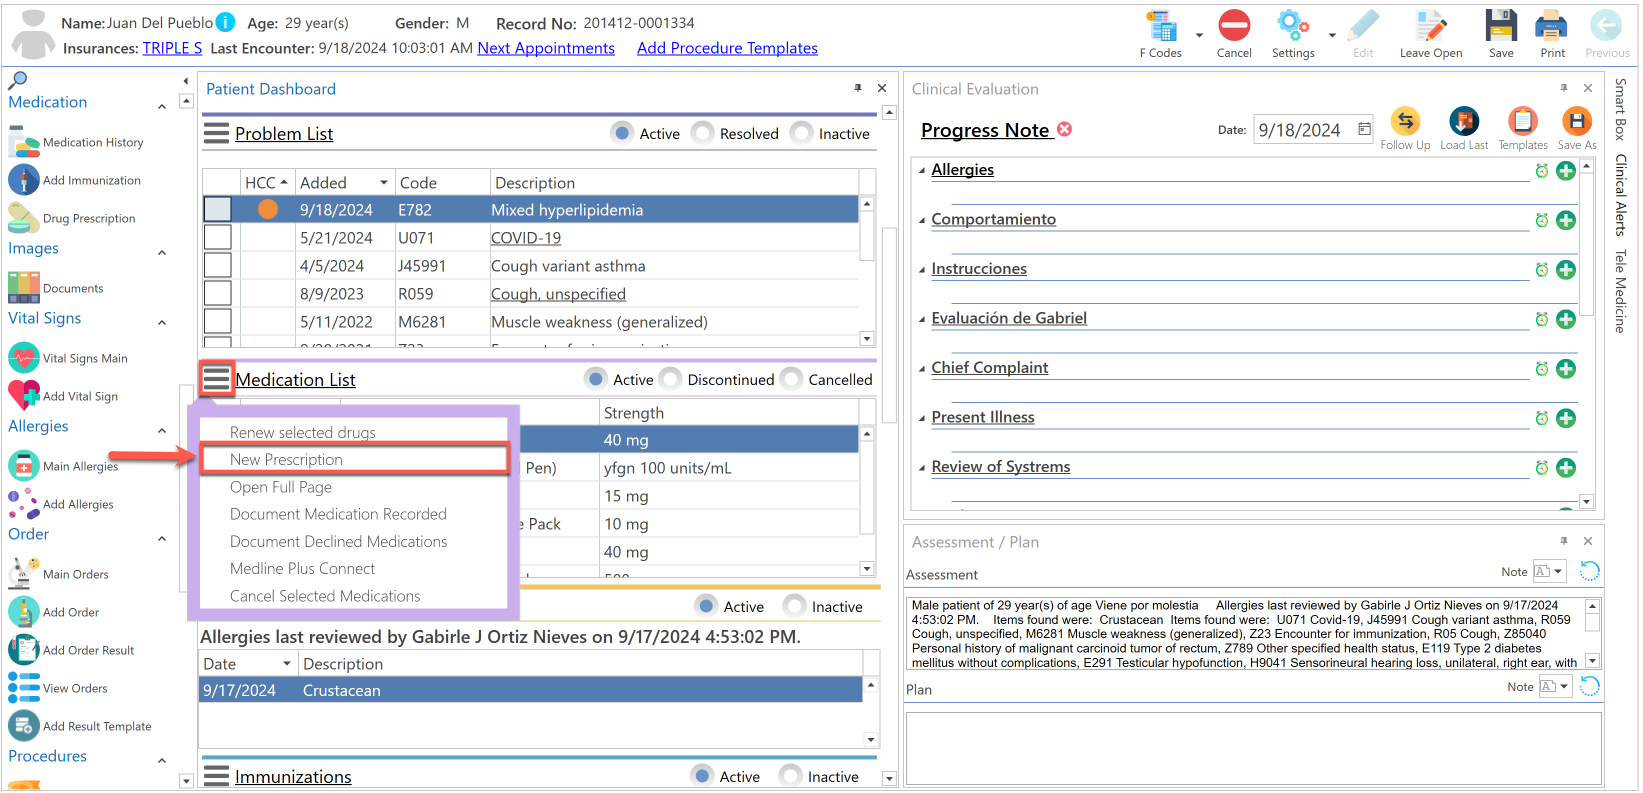1643x793 pixels.
Task: Collapse the Procedures sidebar group
Action: pos(162,760)
